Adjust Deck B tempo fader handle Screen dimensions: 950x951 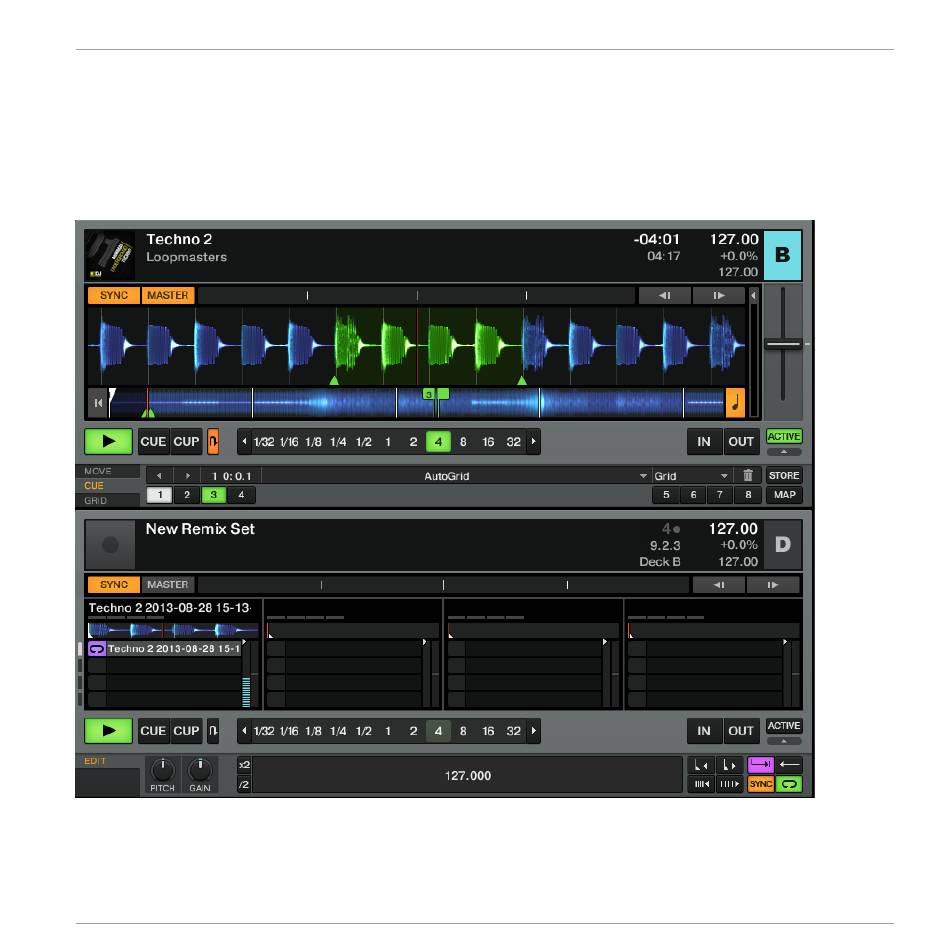coord(783,344)
